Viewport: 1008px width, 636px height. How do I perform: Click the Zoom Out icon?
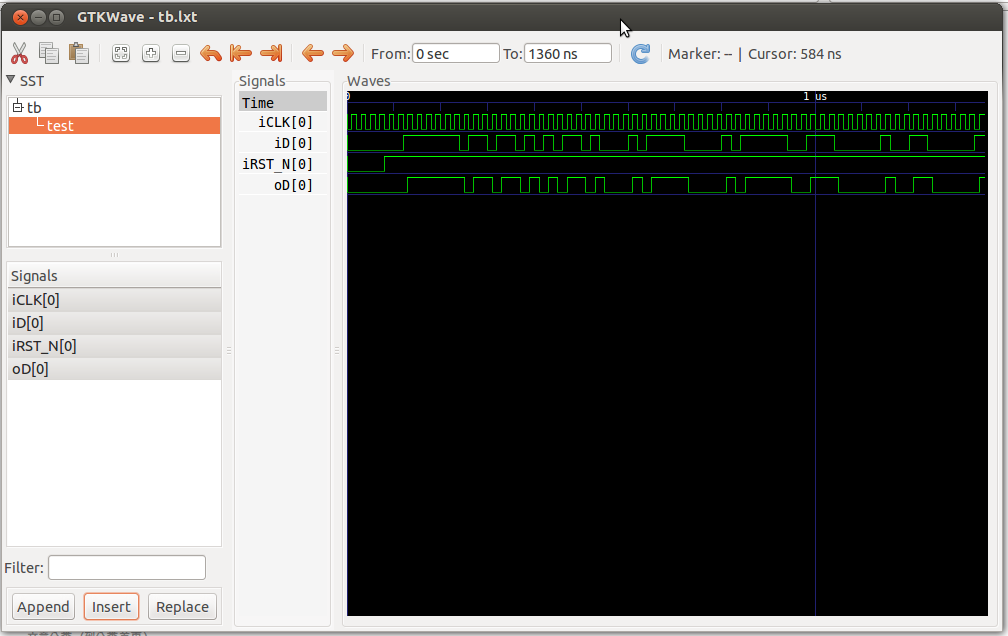pyautogui.click(x=181, y=52)
